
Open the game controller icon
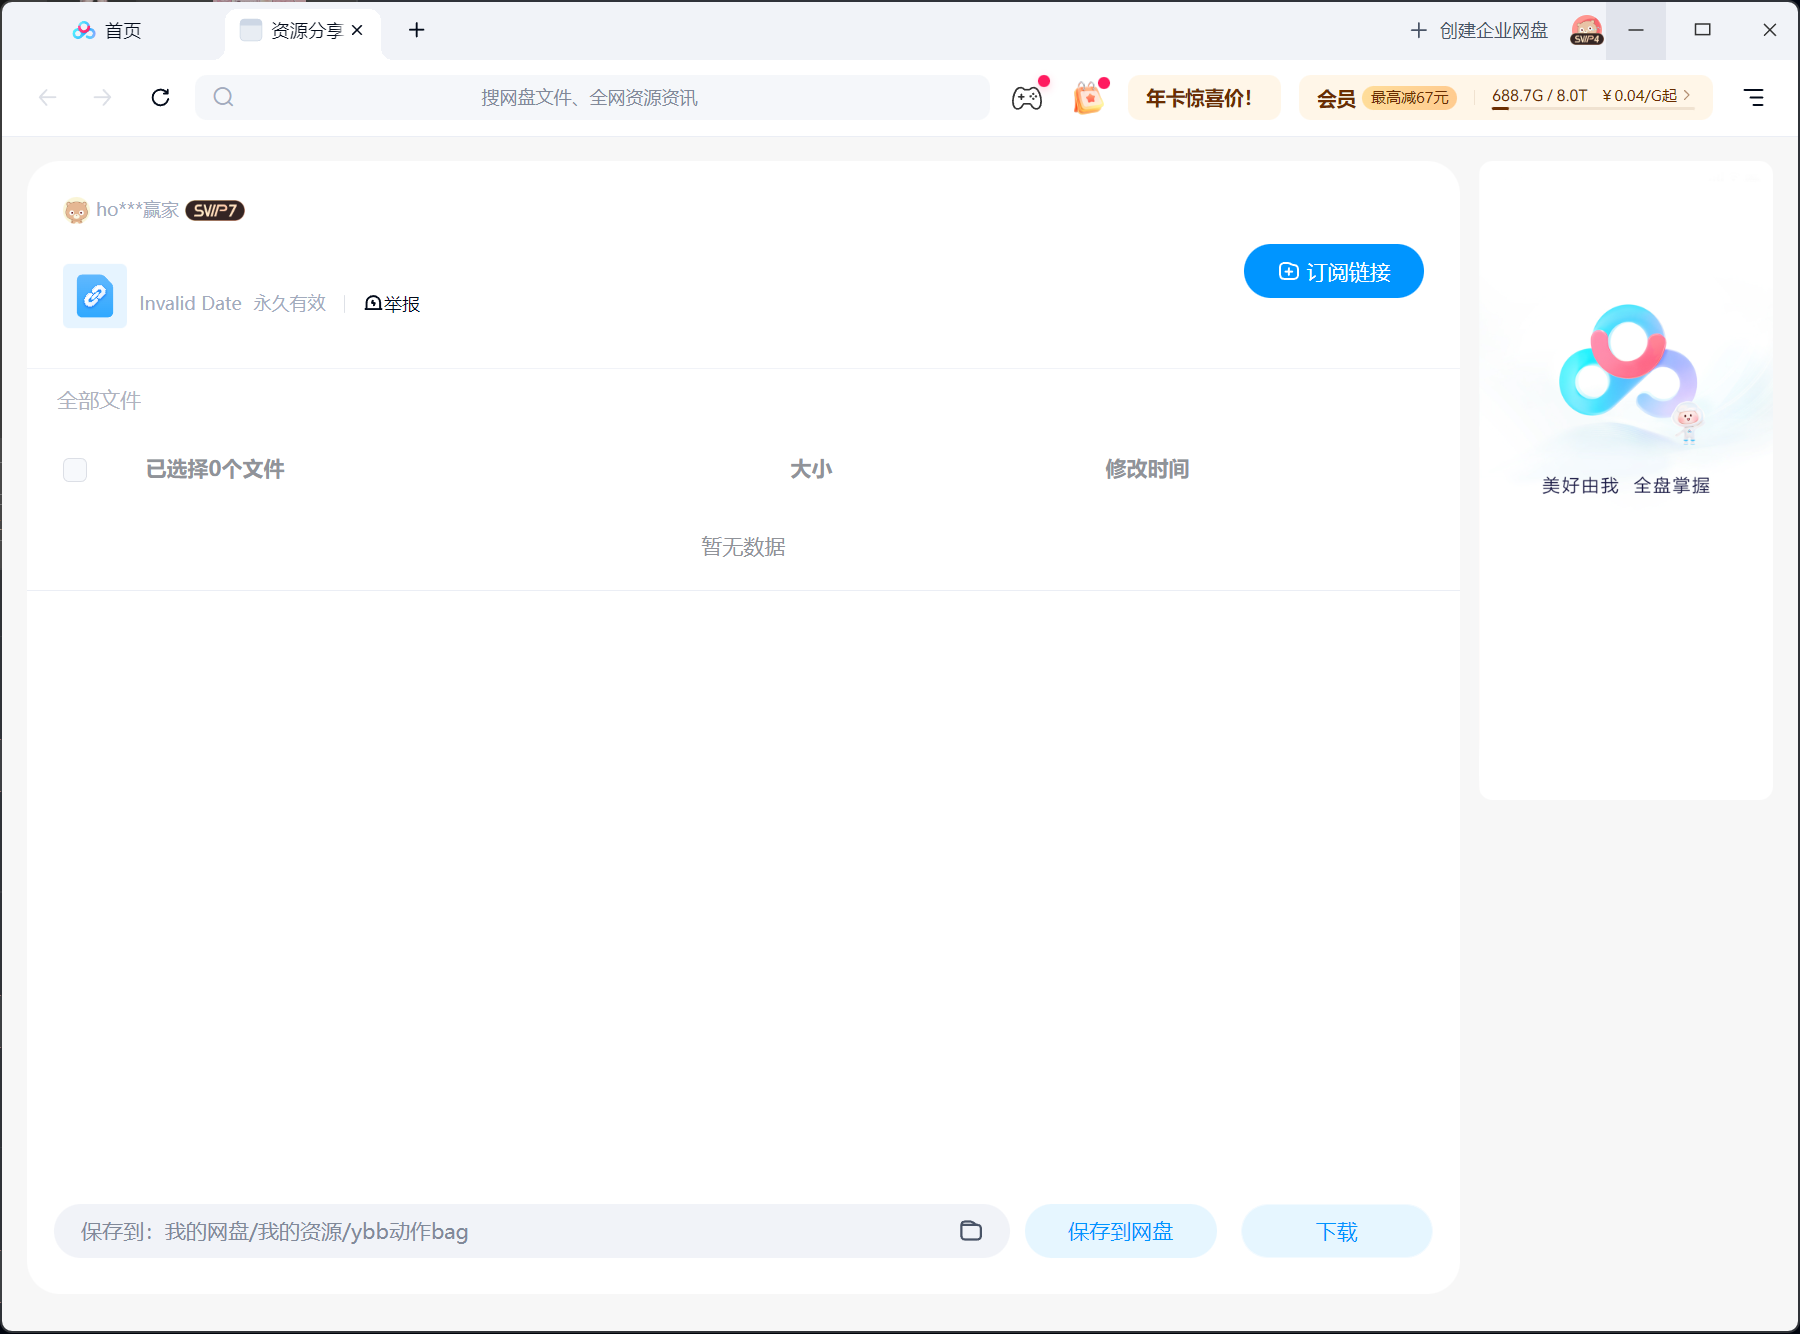tap(1027, 98)
